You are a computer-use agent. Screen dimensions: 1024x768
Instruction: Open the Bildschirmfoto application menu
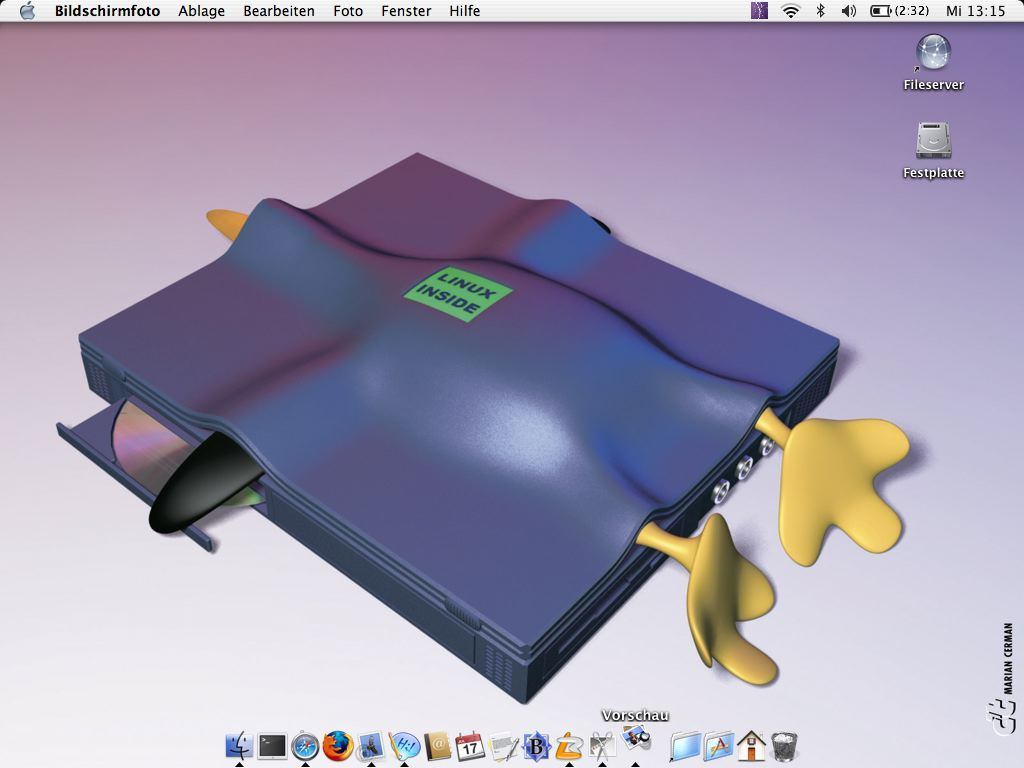tap(107, 11)
